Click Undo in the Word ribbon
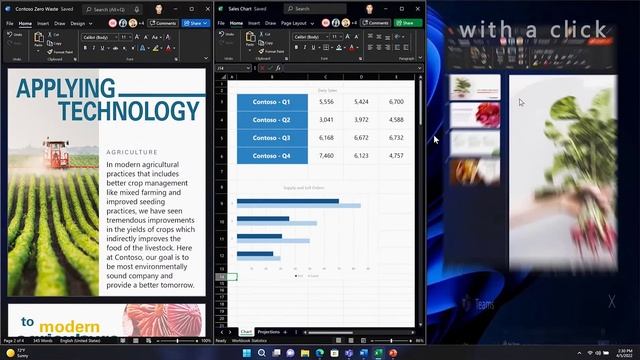Viewport: 640px width, 360px height. pos(15,35)
